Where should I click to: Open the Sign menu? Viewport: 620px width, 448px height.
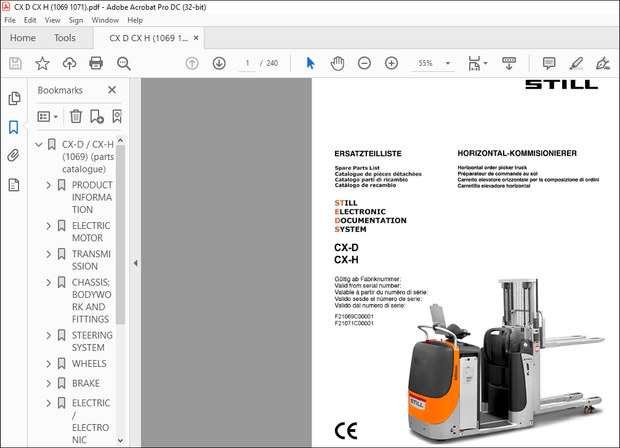click(76, 20)
